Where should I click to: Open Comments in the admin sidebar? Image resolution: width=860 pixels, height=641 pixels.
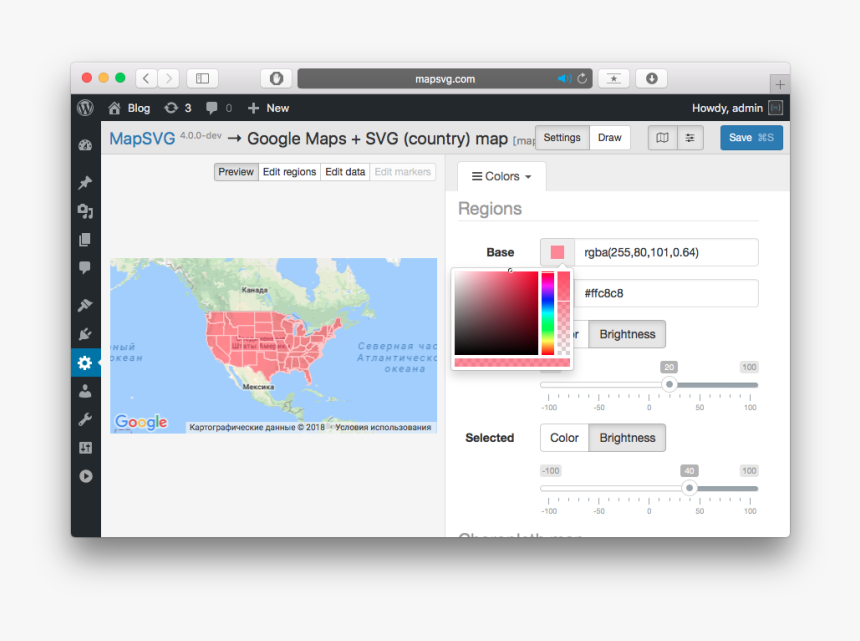tap(85, 268)
